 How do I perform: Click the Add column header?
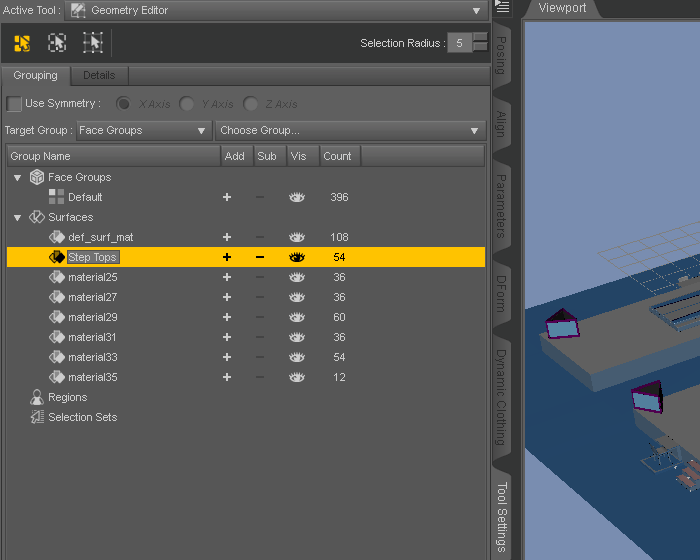pyautogui.click(x=237, y=156)
